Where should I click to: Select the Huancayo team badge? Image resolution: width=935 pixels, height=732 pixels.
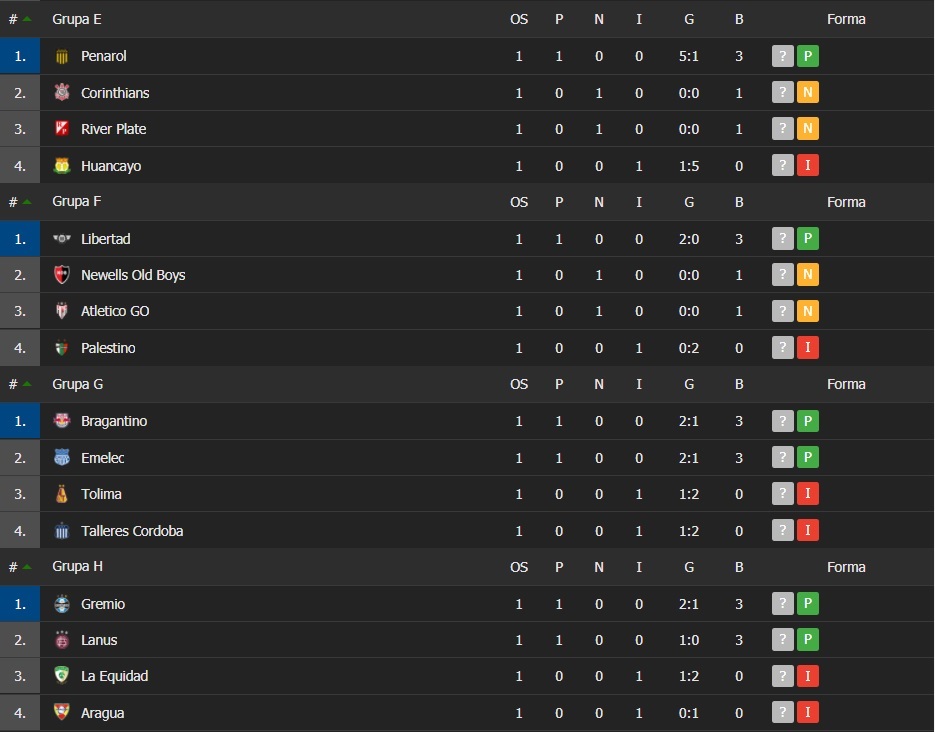tap(62, 166)
